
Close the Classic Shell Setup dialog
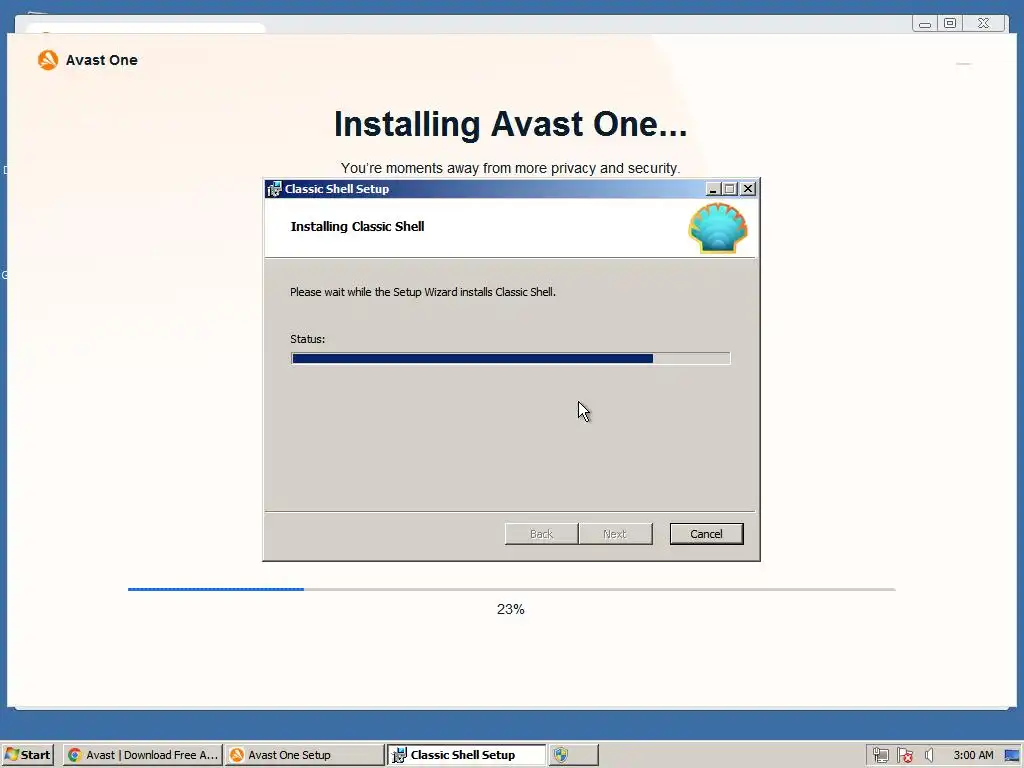click(748, 189)
